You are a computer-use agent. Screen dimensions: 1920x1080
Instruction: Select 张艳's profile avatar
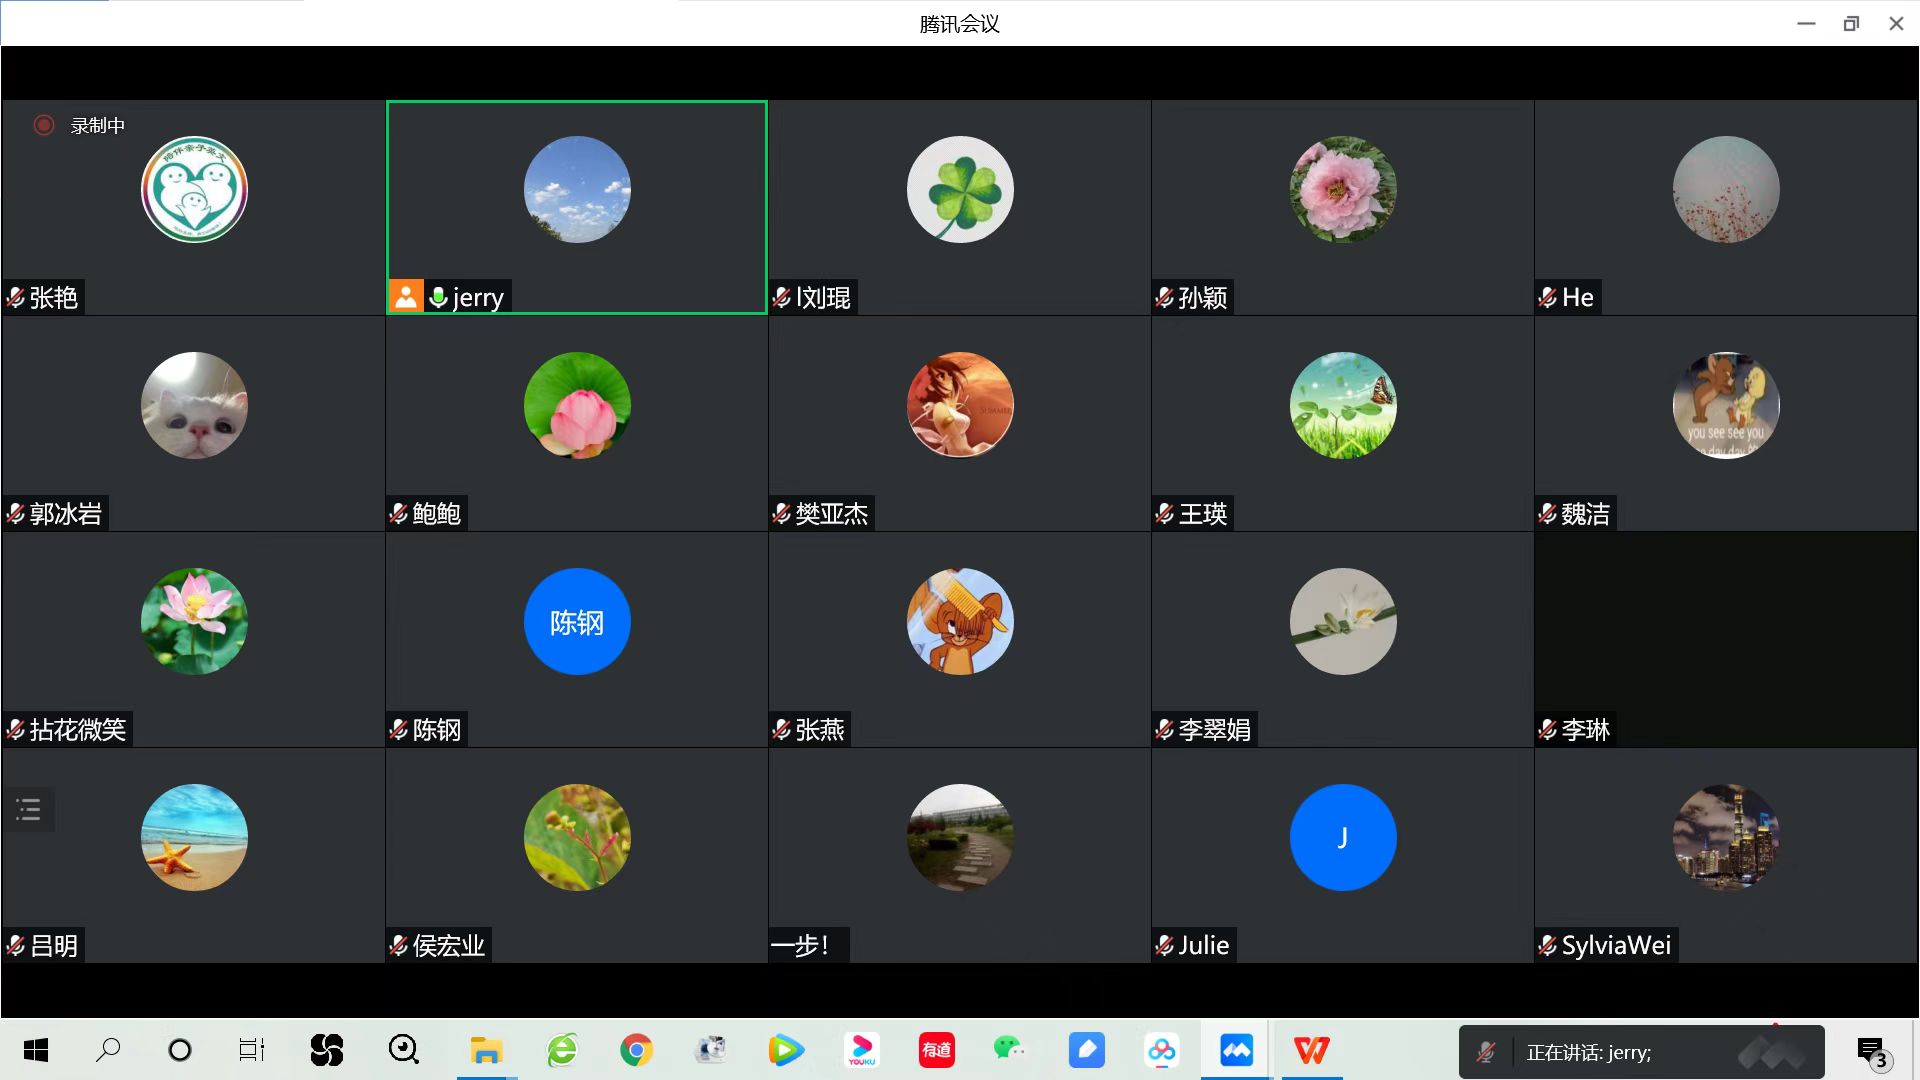point(194,189)
